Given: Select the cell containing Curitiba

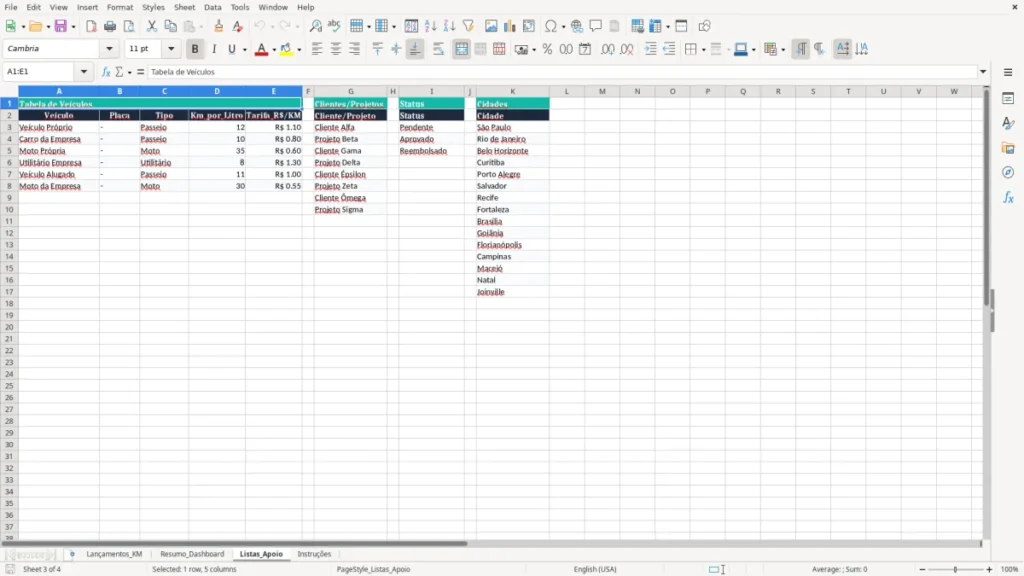Looking at the screenshot, I should click(513, 163).
